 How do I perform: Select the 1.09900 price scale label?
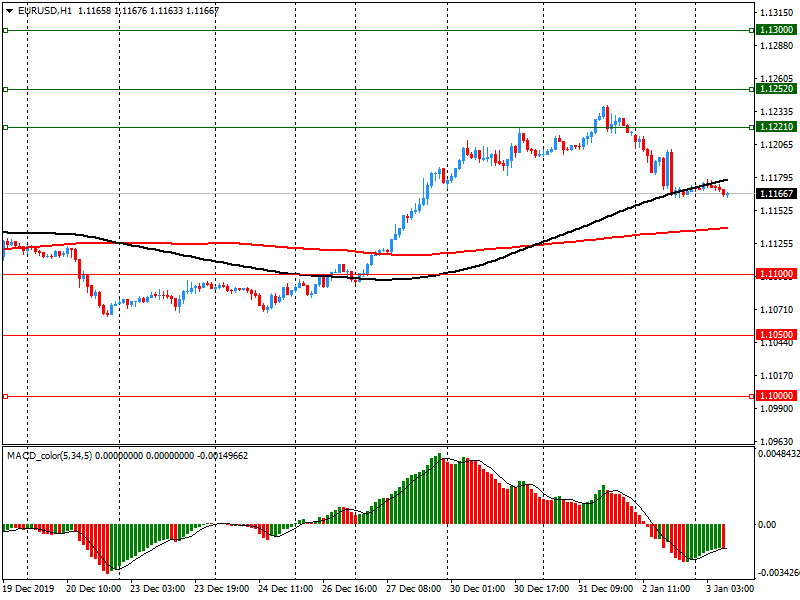coord(777,409)
